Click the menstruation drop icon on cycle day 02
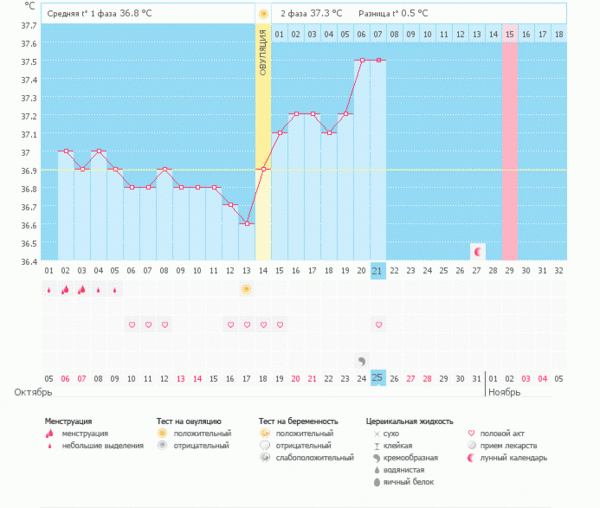The height and width of the screenshot is (508, 600). (x=65, y=290)
